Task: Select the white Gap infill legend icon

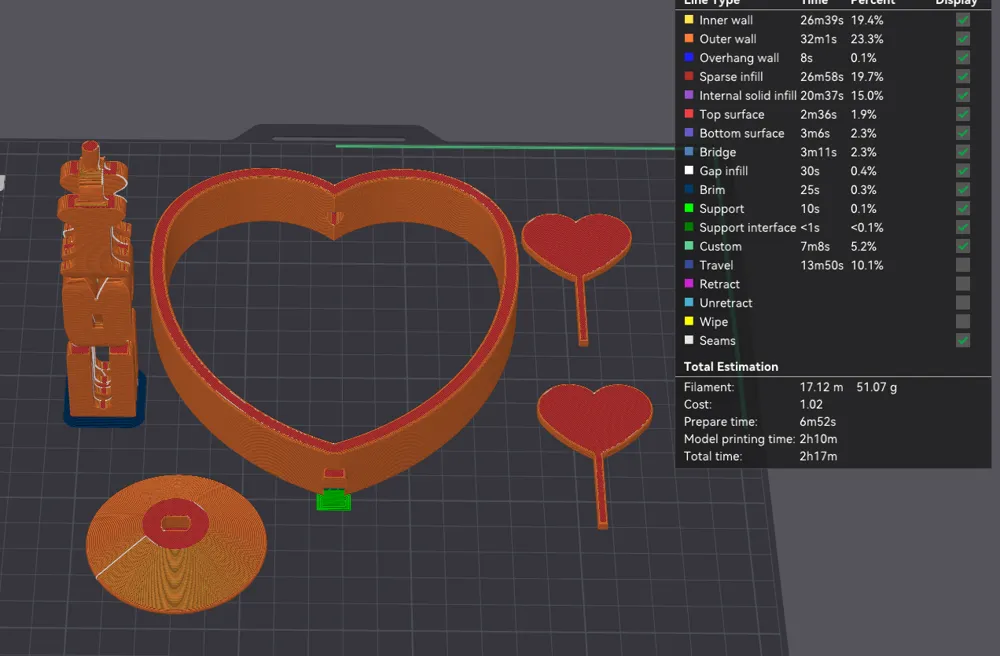Action: [689, 171]
